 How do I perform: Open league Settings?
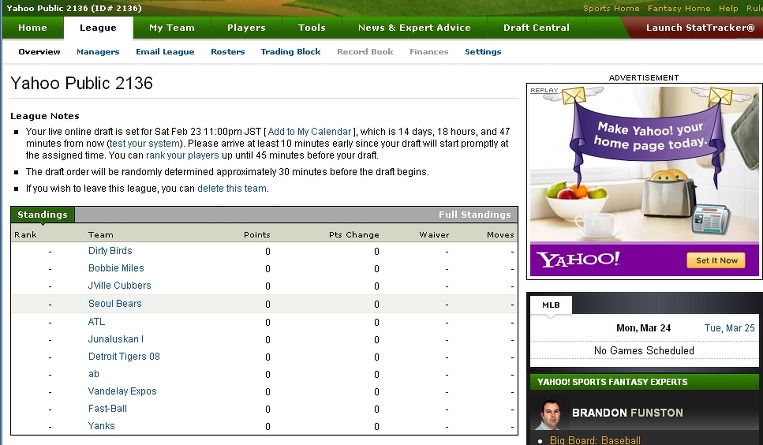point(483,52)
